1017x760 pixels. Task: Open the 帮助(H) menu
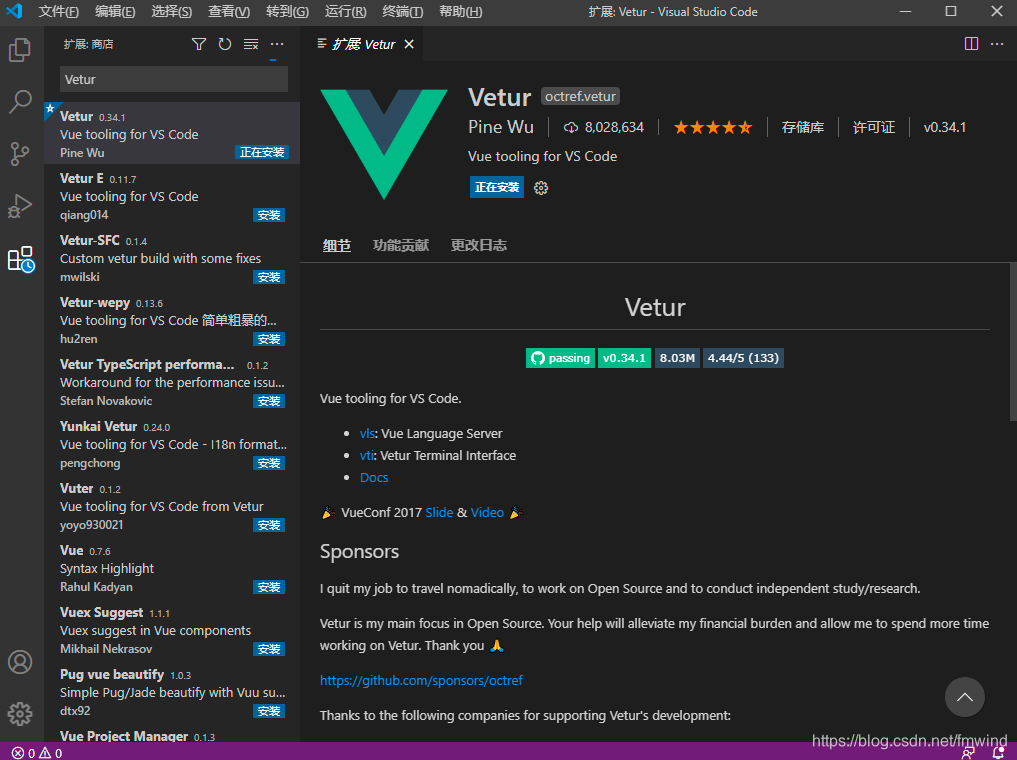[460, 12]
